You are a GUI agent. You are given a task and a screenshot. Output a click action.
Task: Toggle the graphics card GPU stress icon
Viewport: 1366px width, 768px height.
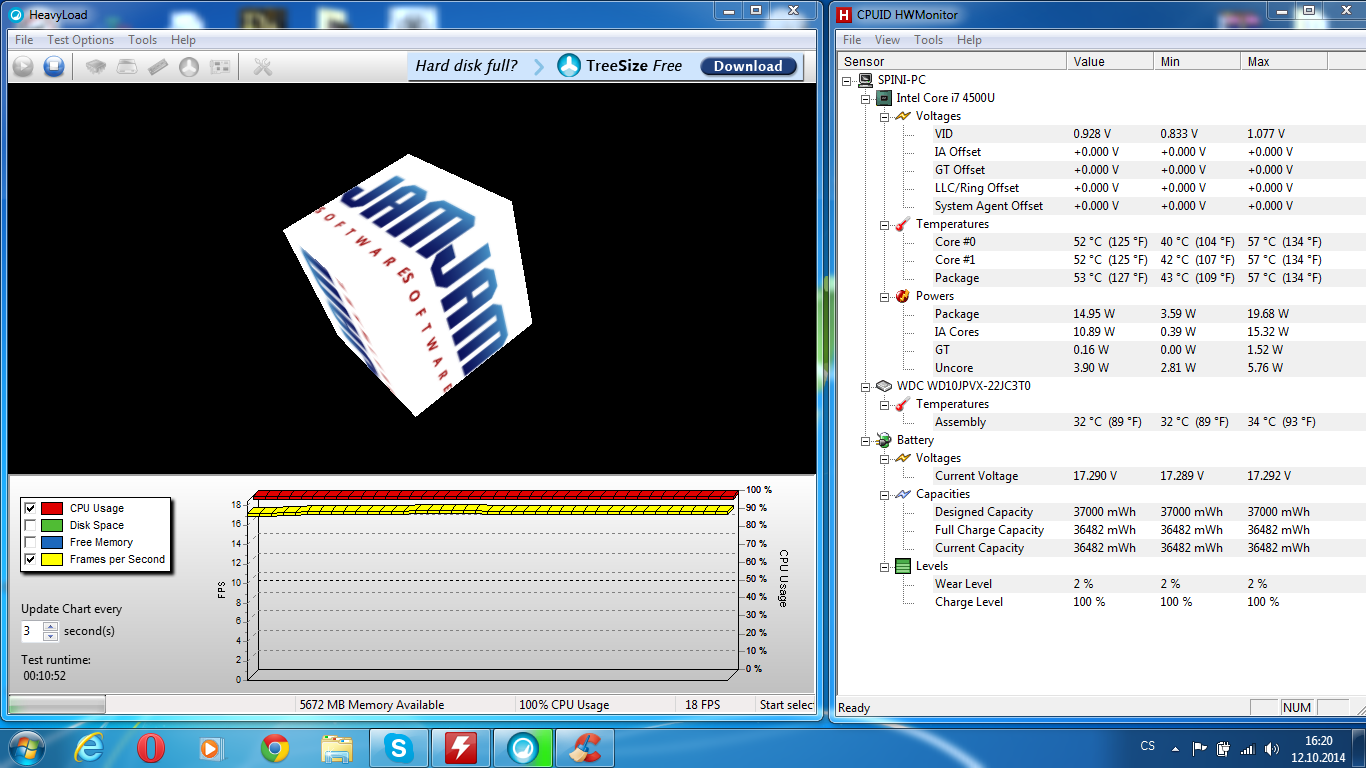click(220, 67)
